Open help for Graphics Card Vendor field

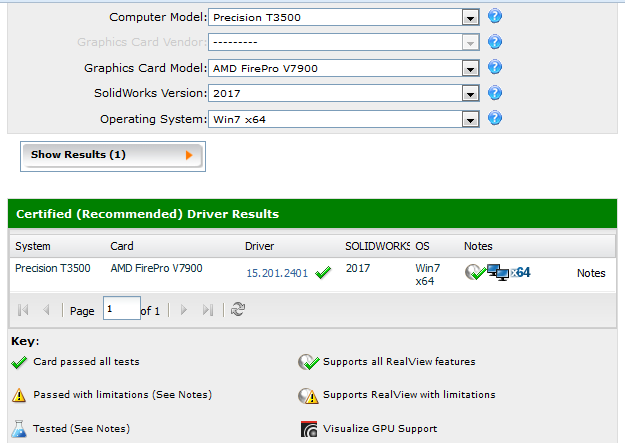495,42
